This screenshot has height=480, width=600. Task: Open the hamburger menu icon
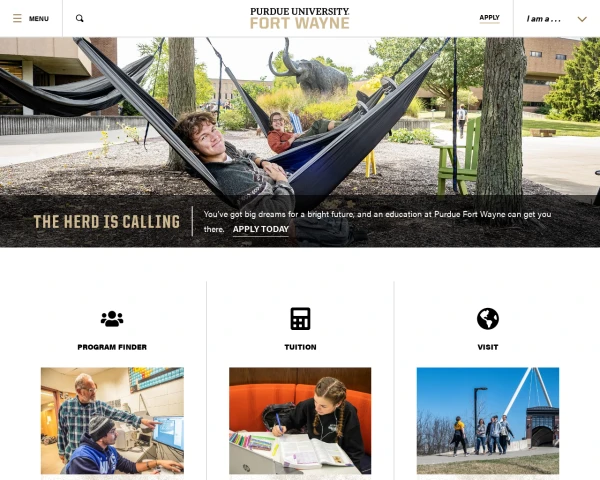click(x=17, y=18)
